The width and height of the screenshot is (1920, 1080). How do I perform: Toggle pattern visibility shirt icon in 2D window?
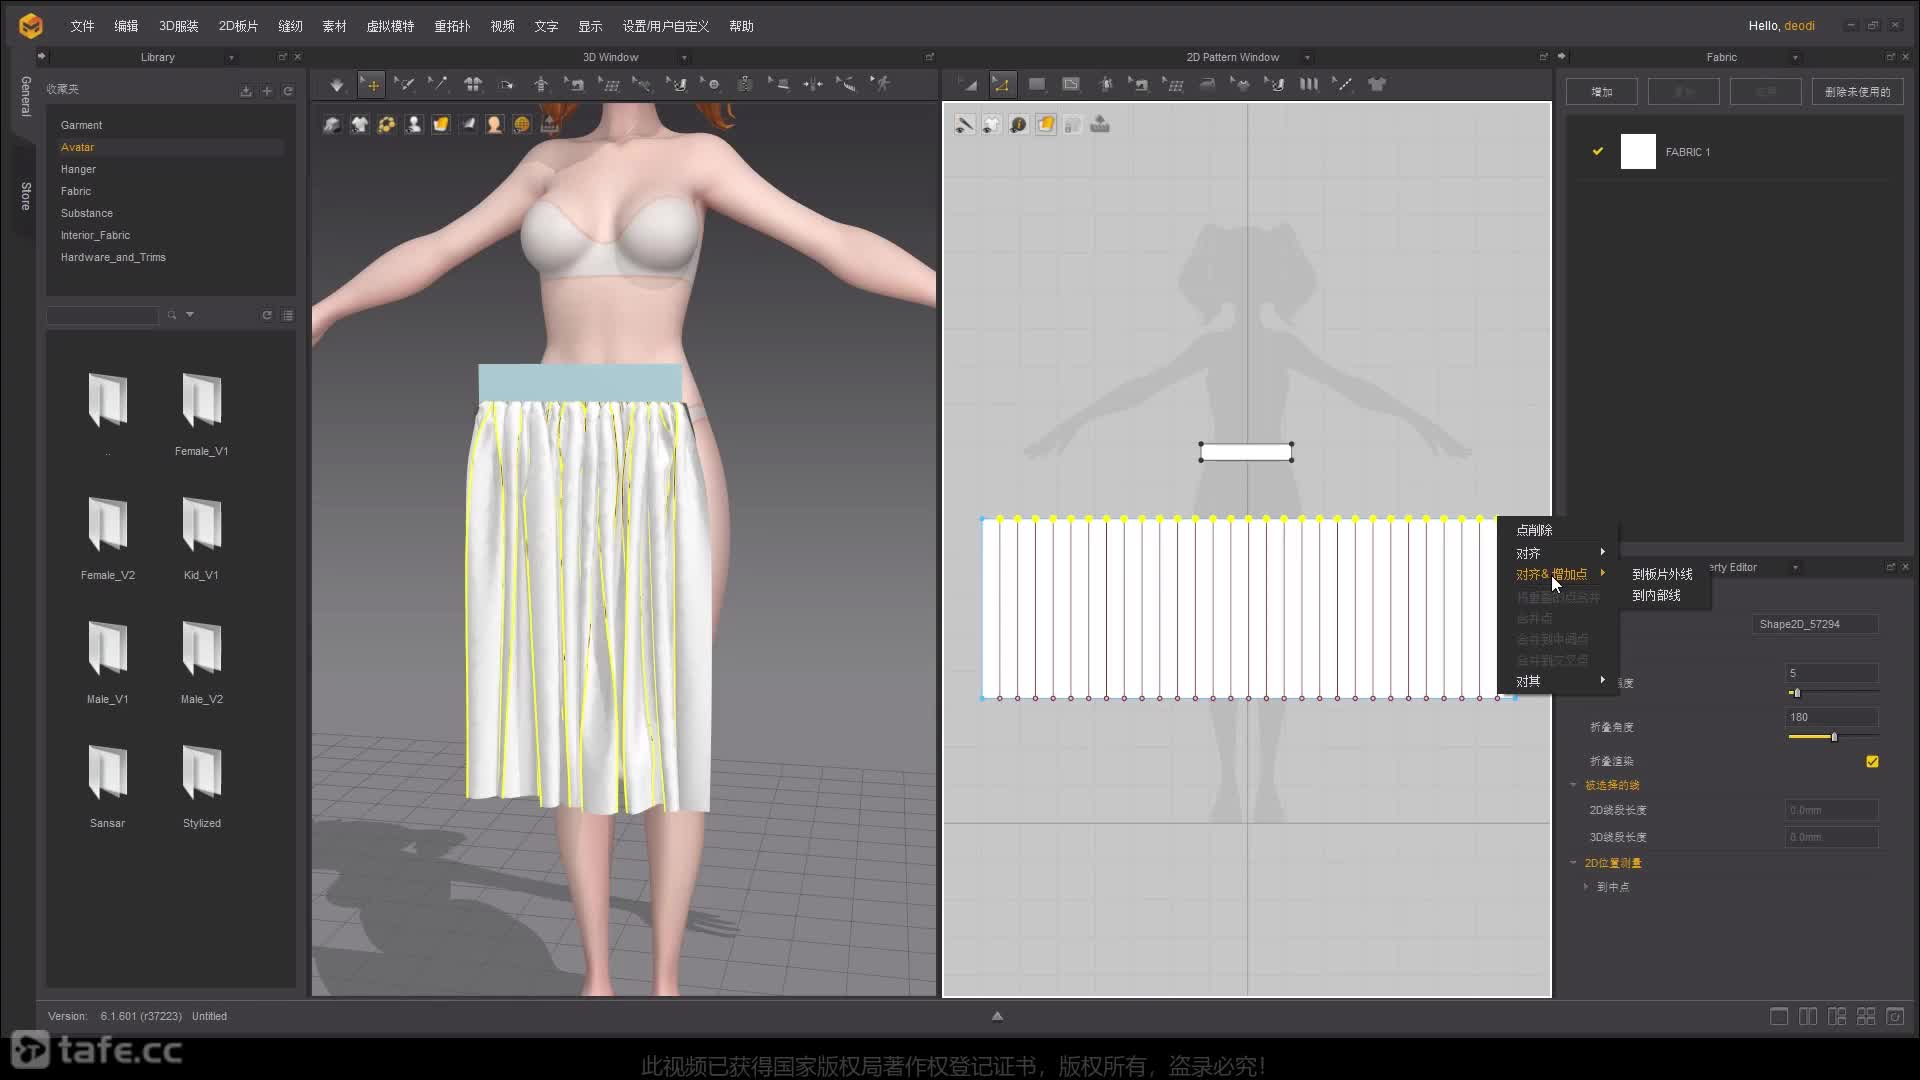pos(991,124)
